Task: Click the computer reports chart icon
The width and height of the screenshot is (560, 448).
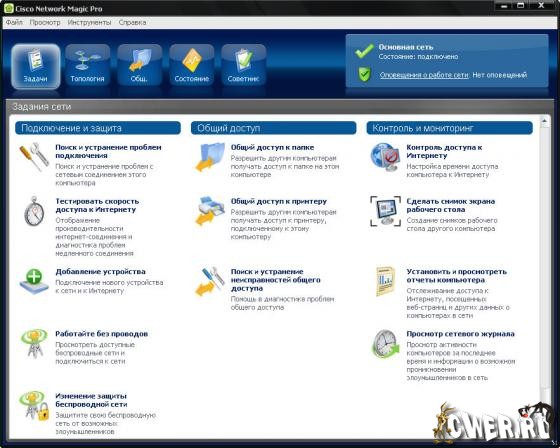Action: (x=385, y=281)
